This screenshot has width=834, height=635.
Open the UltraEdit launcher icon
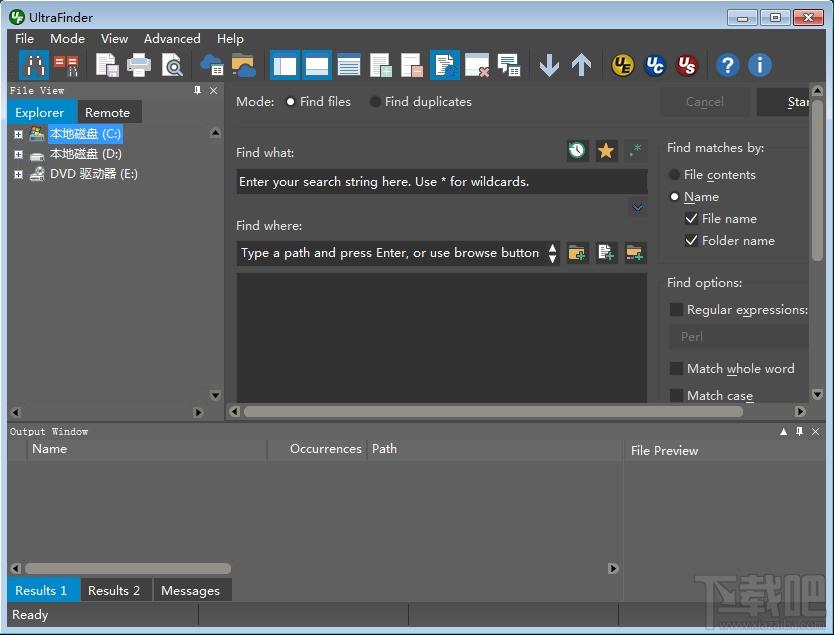[x=623, y=66]
